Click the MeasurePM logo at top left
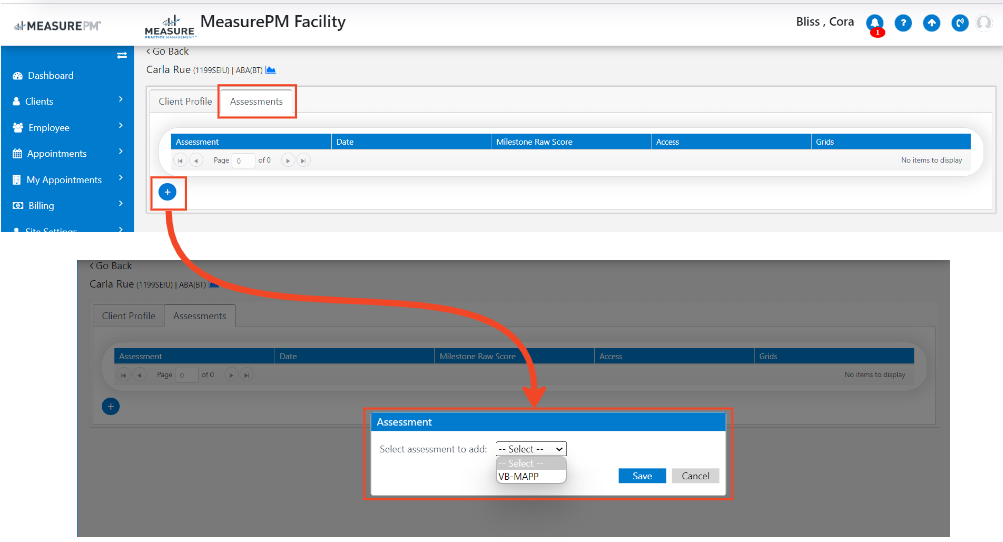The width and height of the screenshot is (1003, 542). click(x=58, y=26)
